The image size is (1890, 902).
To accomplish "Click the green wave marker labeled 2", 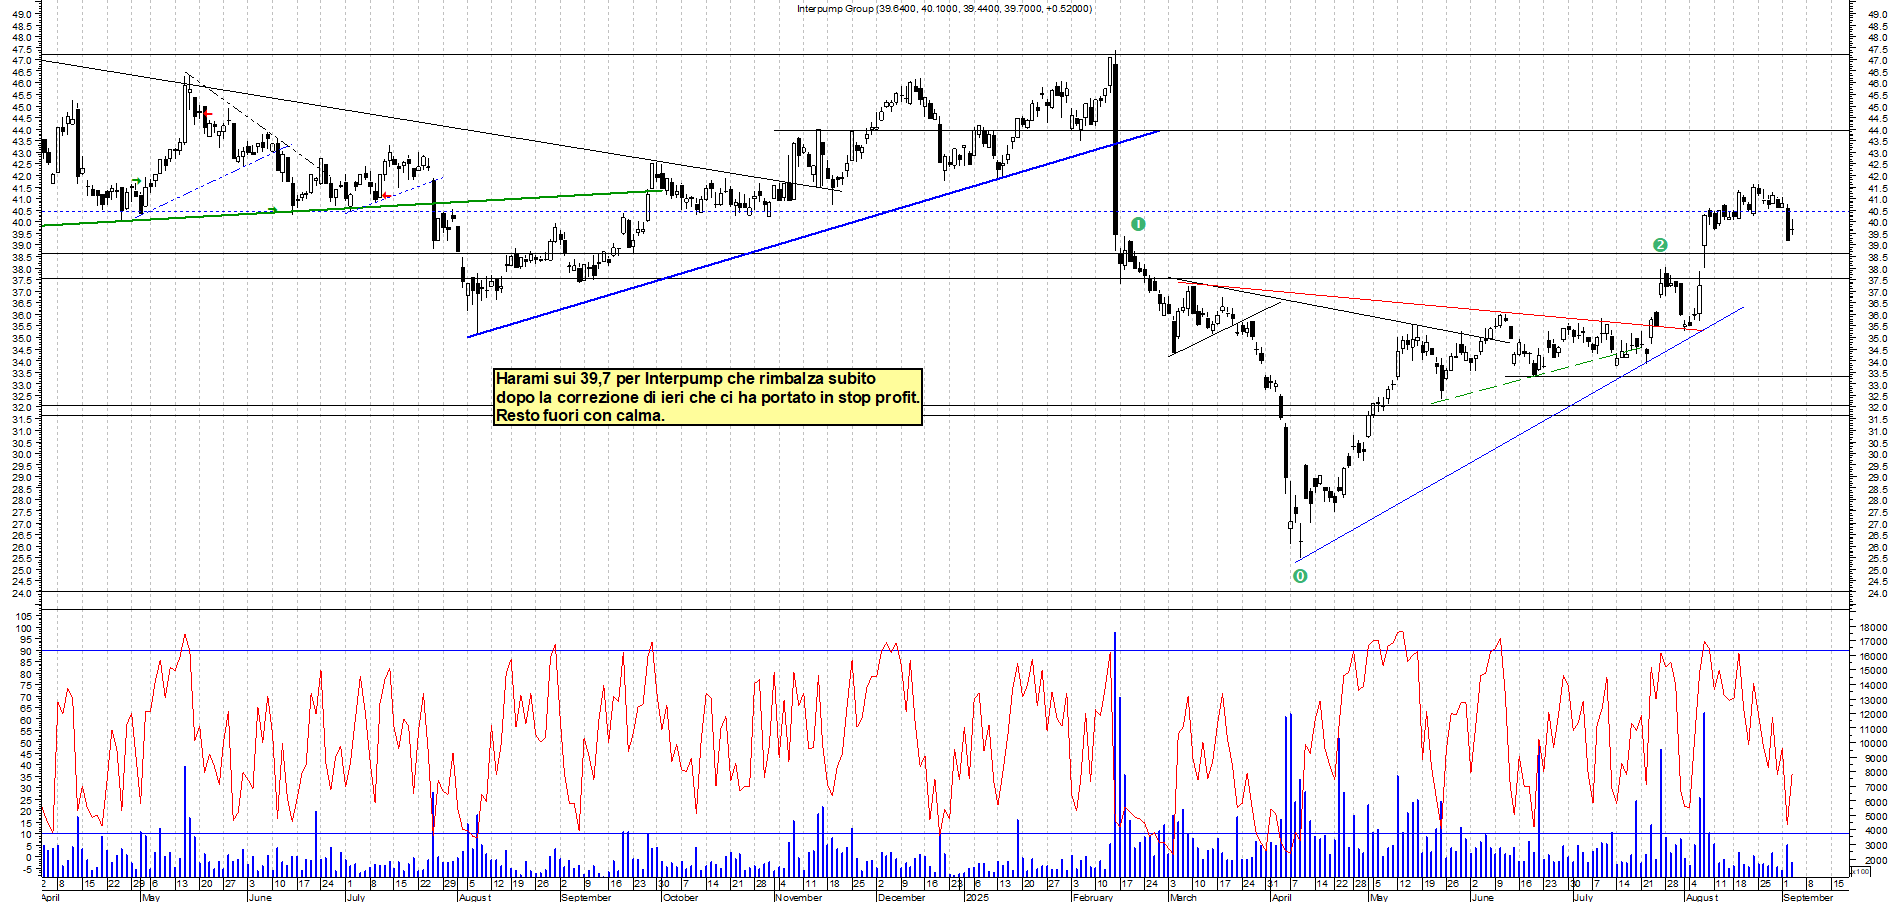I will coord(1660,245).
